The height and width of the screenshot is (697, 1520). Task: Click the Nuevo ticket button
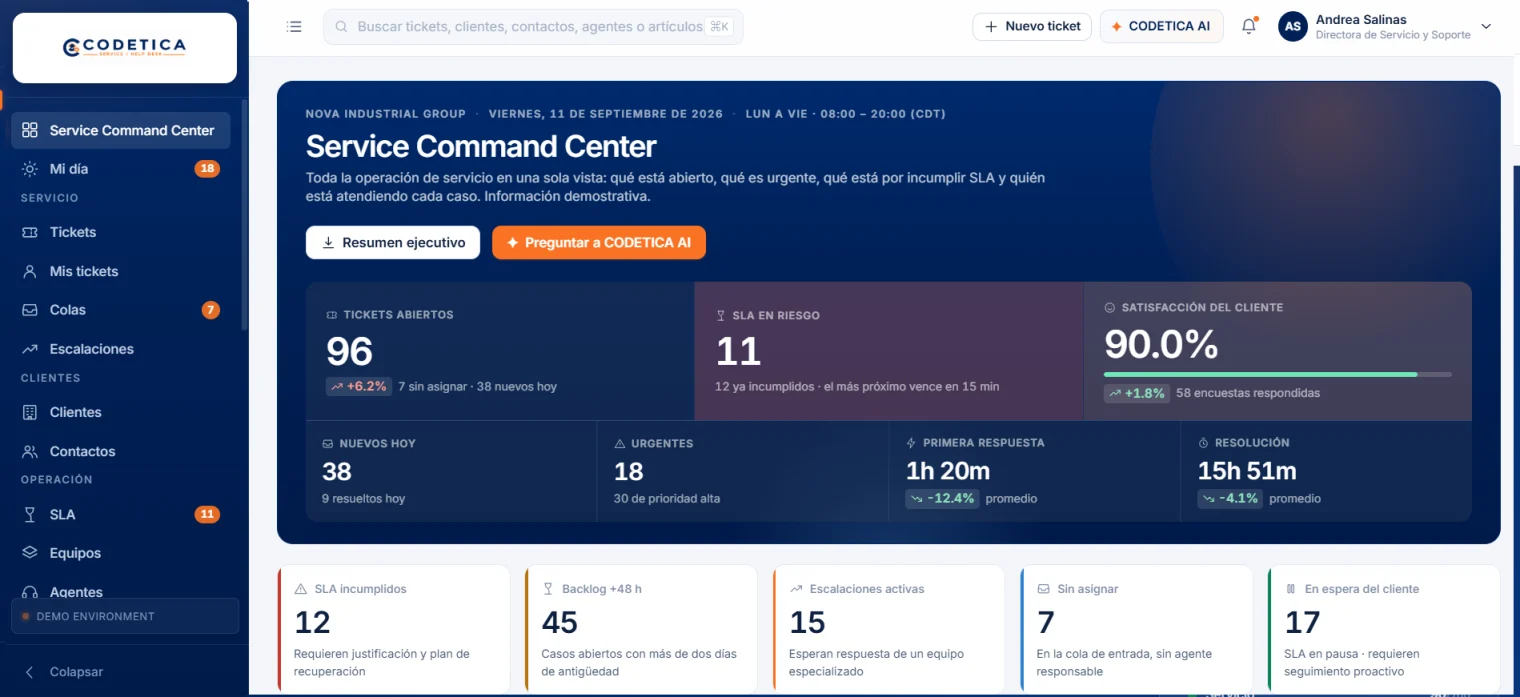1032,27
